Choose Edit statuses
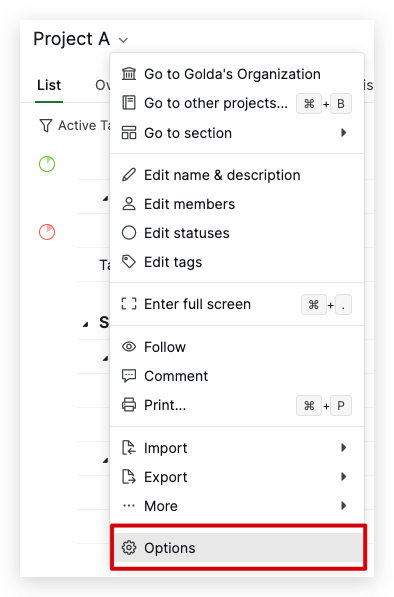This screenshot has height=597, width=394. click(x=237, y=233)
